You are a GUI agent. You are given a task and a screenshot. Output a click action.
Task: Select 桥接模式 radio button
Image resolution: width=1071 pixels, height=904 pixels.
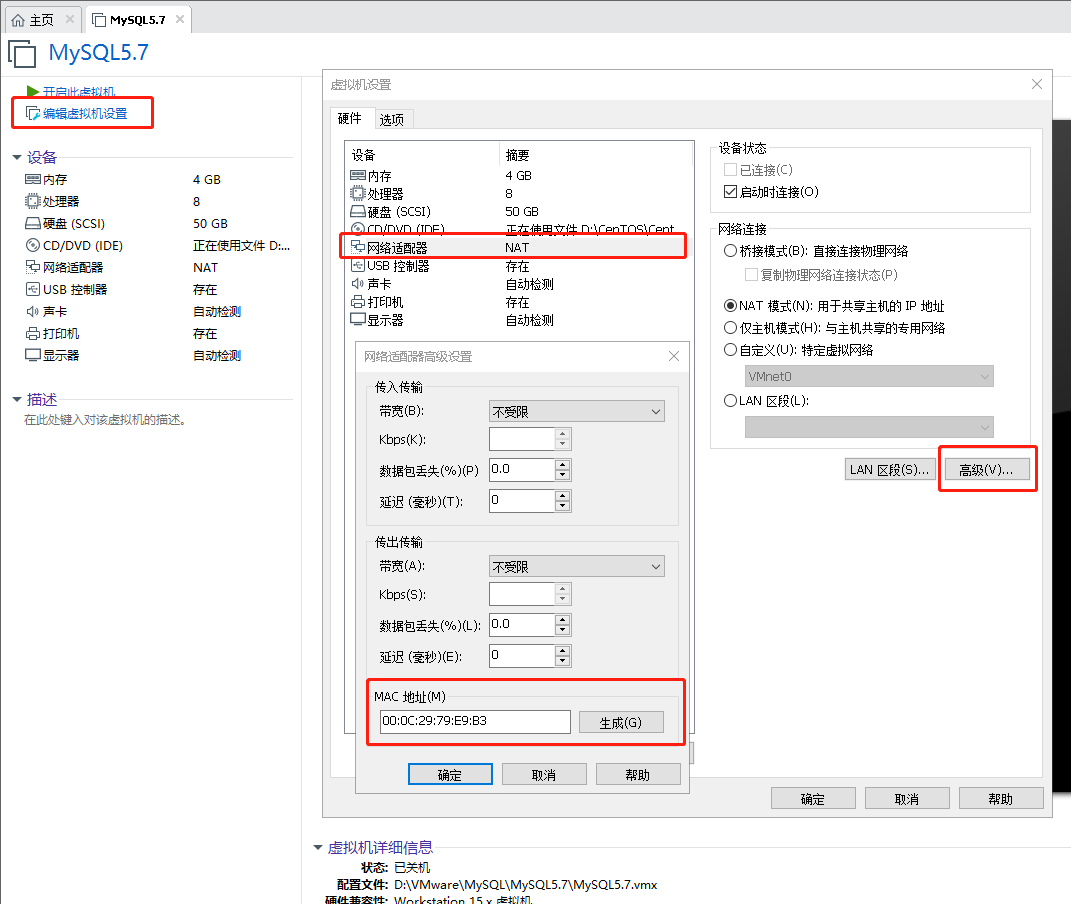click(x=730, y=251)
